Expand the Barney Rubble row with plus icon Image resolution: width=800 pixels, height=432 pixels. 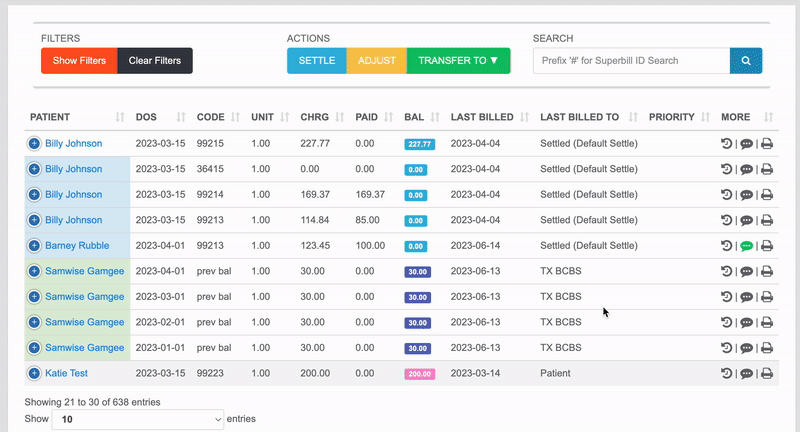34,246
